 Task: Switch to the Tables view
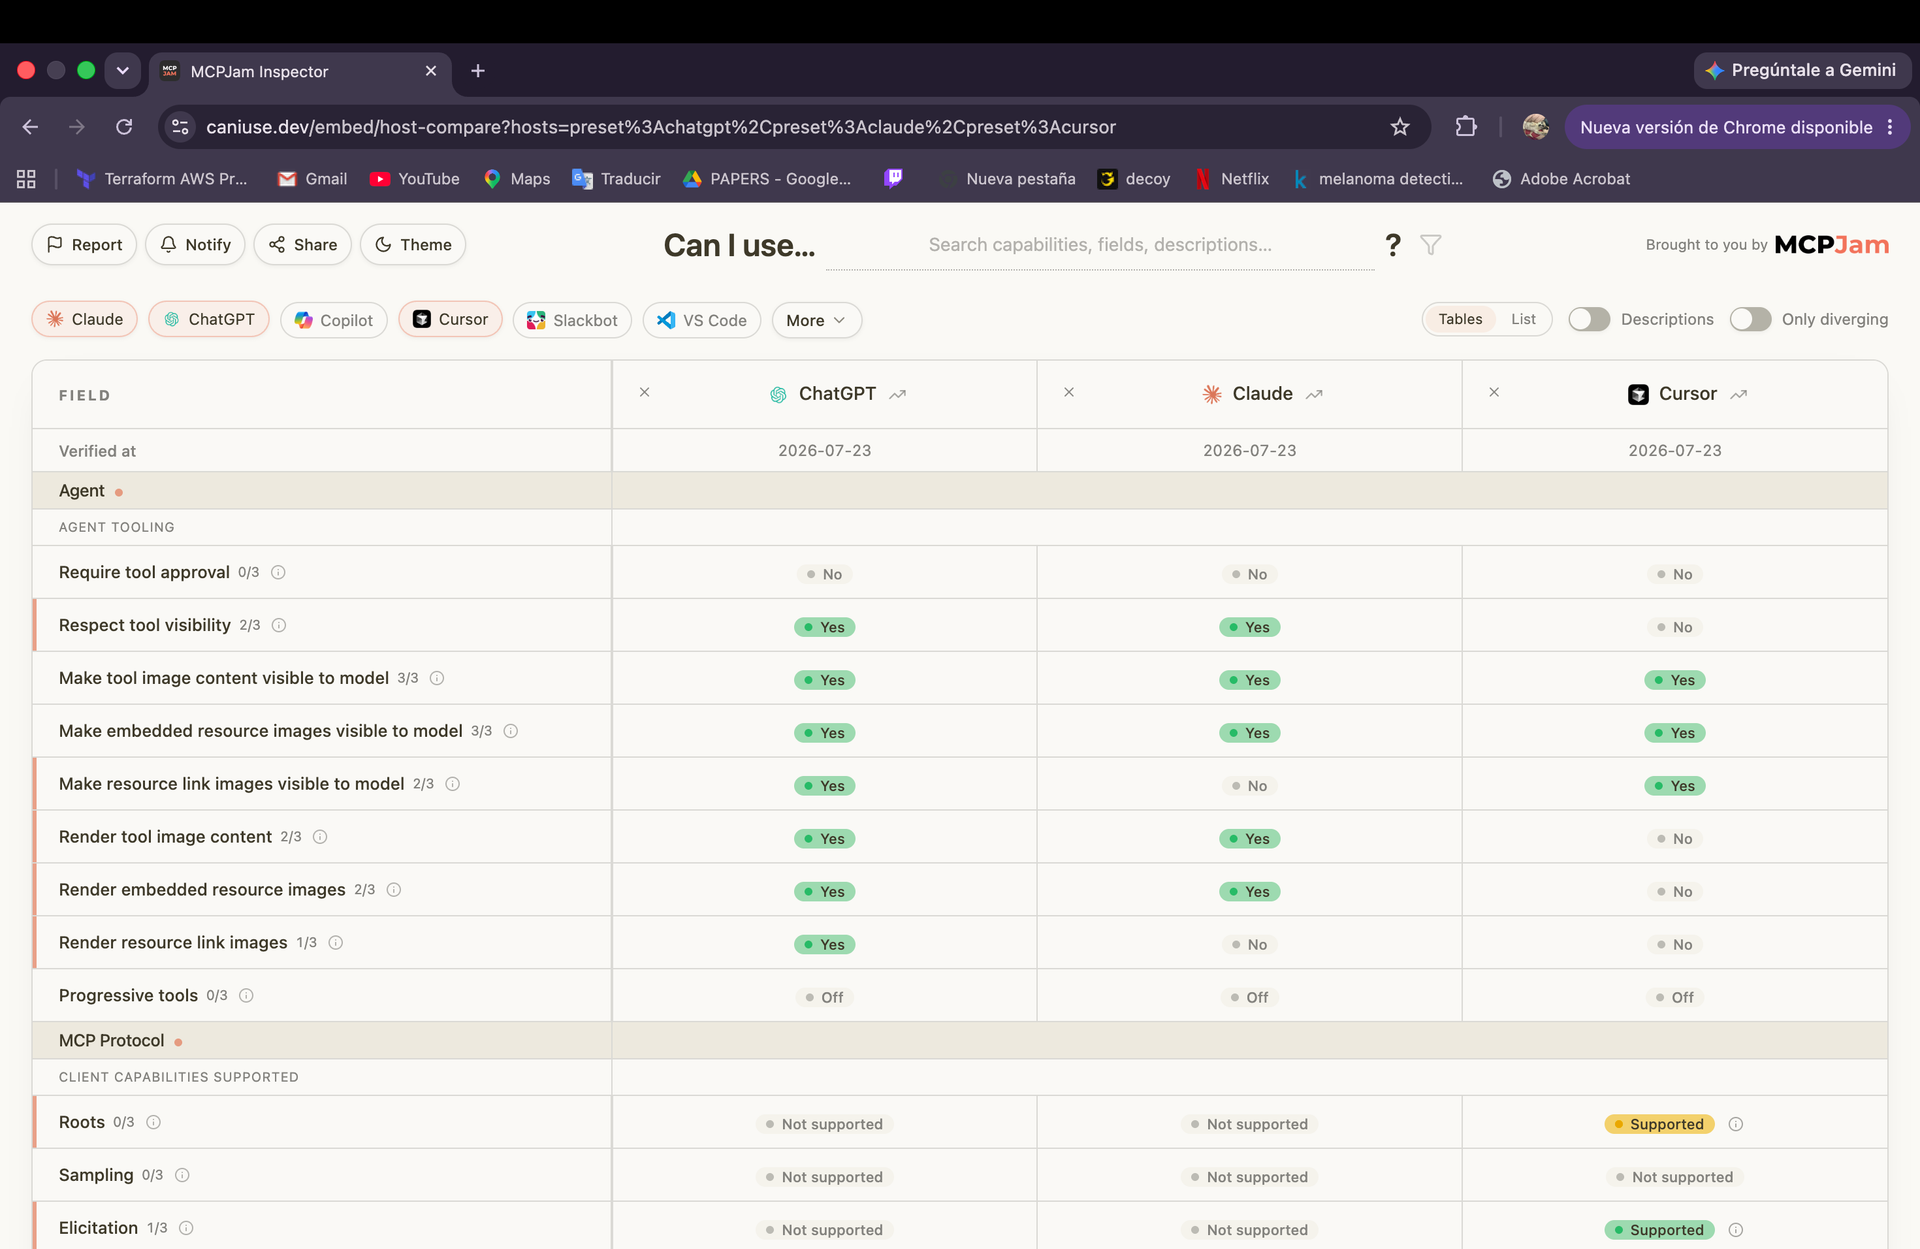pyautogui.click(x=1460, y=319)
